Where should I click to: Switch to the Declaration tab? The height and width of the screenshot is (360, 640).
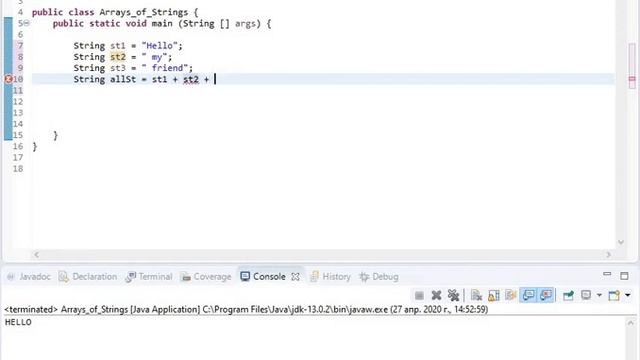click(x=88, y=277)
